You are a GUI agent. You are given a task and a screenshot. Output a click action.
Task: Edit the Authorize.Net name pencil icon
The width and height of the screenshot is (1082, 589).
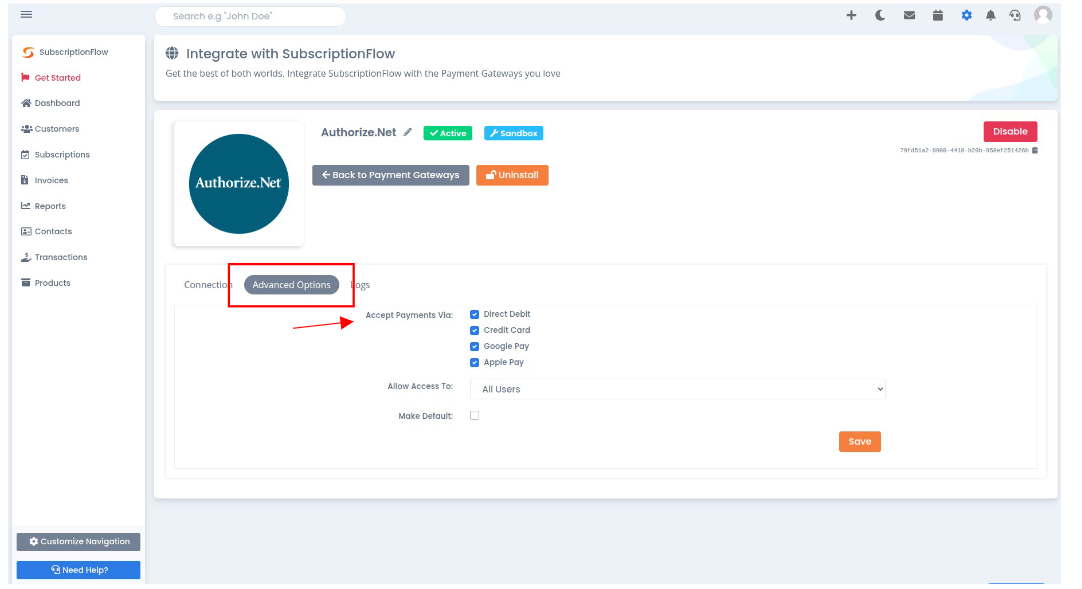point(408,132)
